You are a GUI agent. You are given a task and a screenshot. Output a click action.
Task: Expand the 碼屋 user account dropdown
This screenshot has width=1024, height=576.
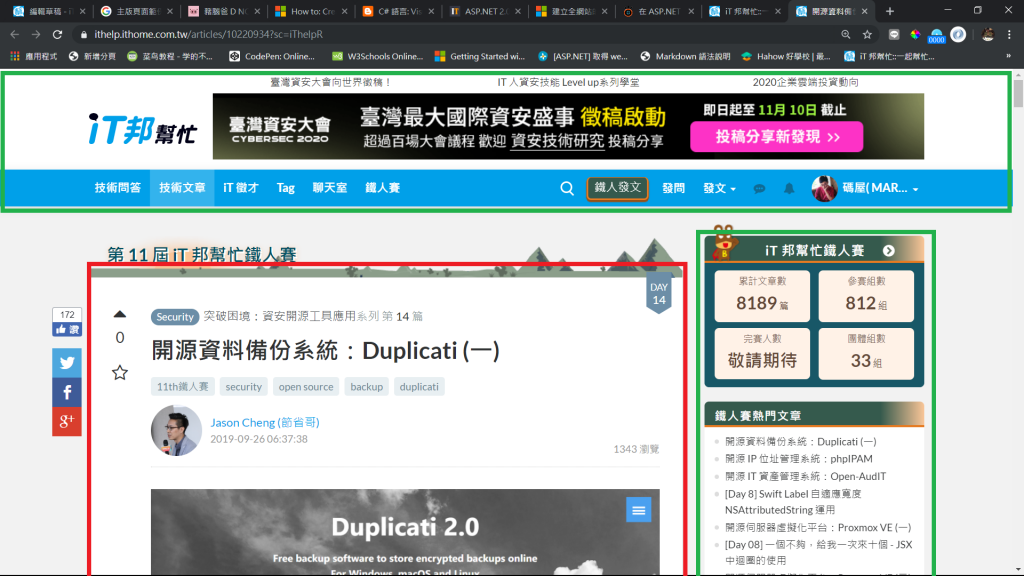tap(880, 189)
